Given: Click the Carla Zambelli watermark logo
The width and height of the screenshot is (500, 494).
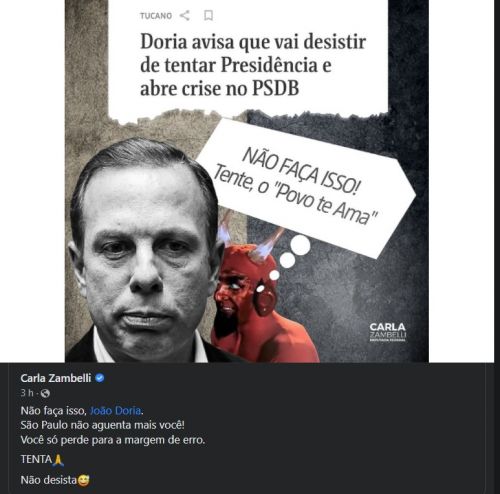Looking at the screenshot, I should [x=388, y=332].
